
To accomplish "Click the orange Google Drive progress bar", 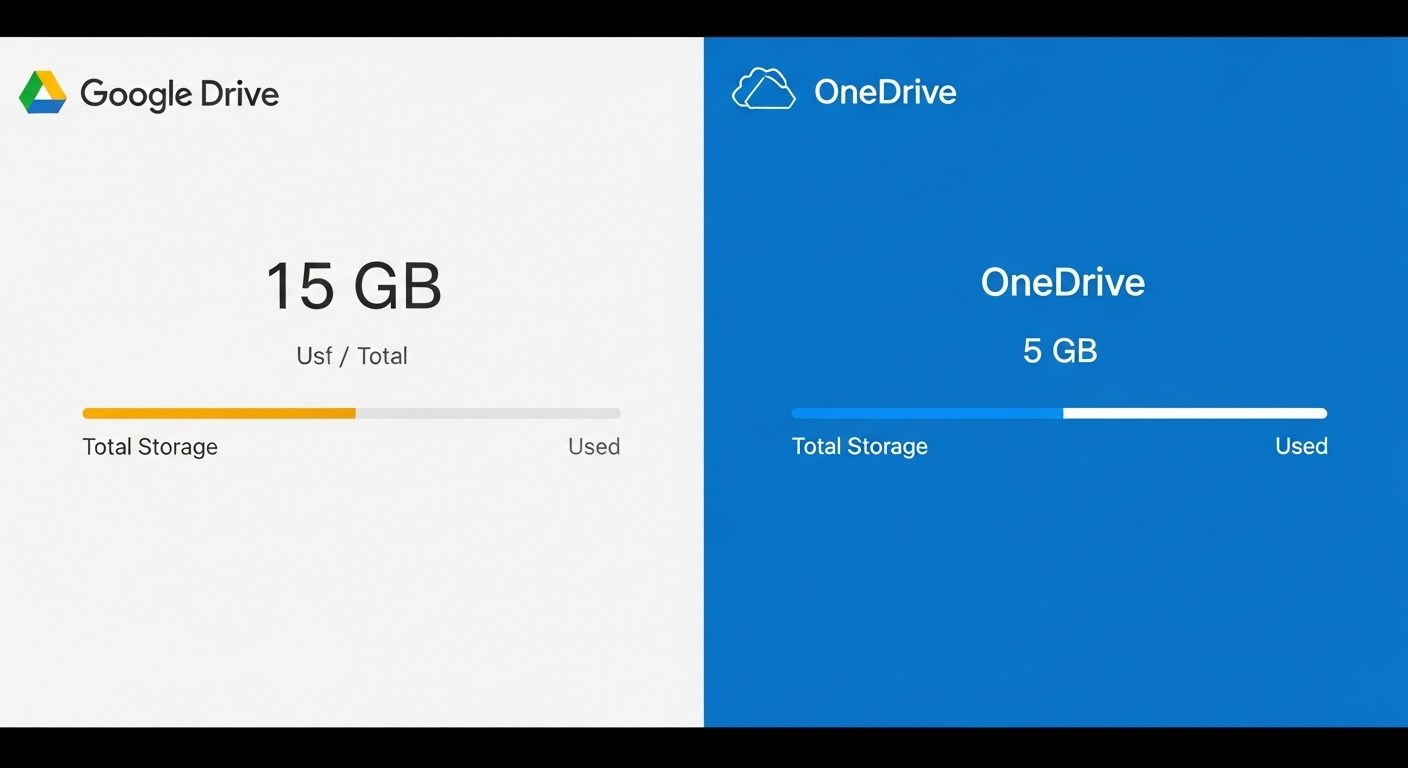I will point(218,412).
